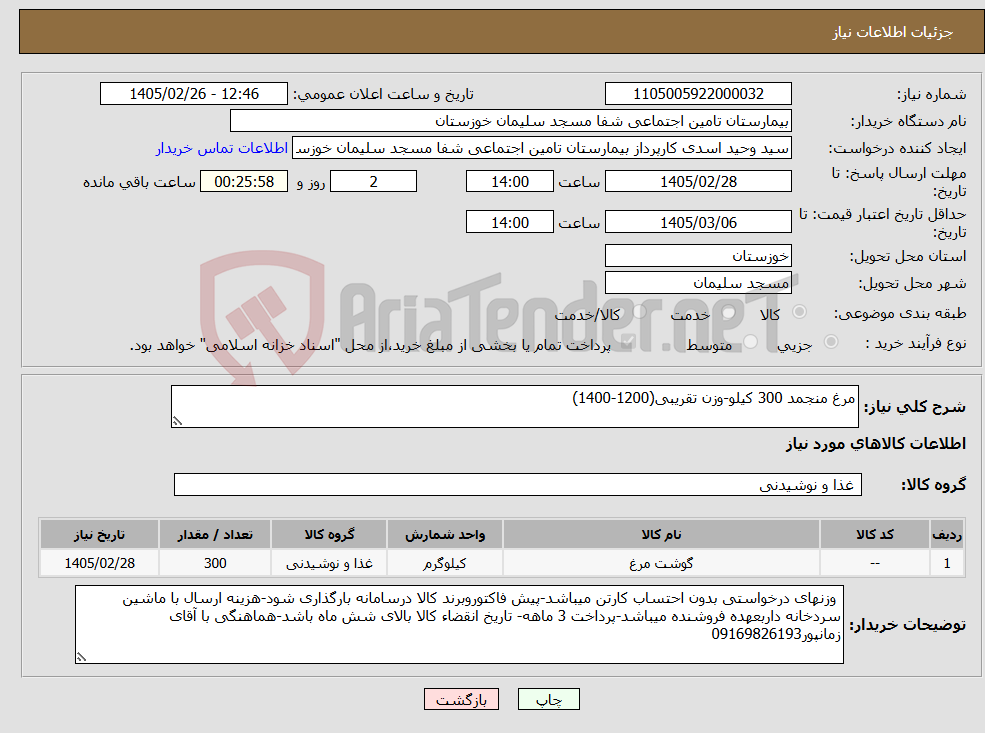This screenshot has height=733, width=985.
Task: Click the response deadline date 1405/02/28 field
Action: point(698,182)
